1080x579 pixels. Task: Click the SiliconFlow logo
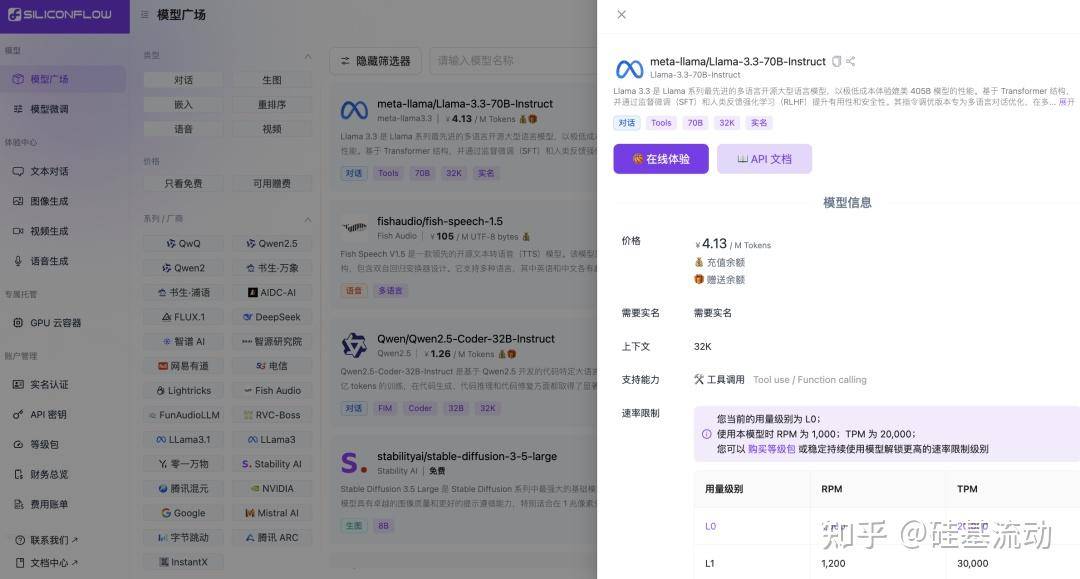tap(60, 14)
